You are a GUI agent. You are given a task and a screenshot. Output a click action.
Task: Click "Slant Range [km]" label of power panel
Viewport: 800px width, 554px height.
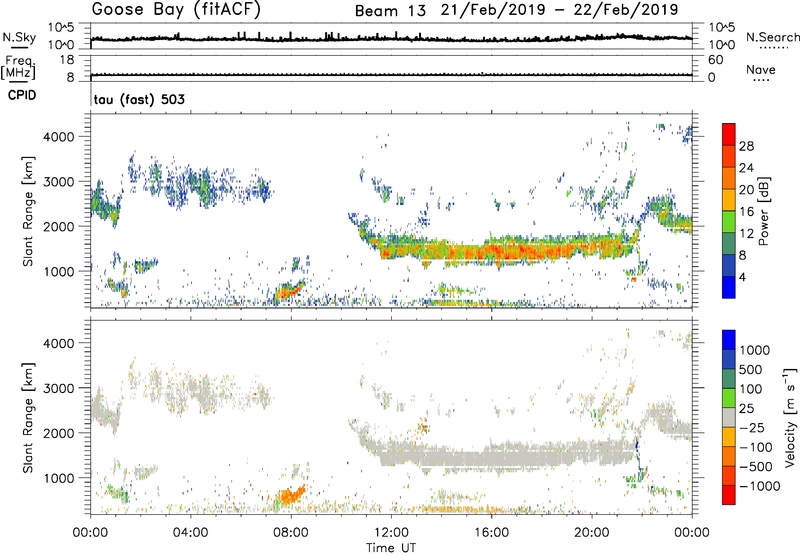(27, 211)
